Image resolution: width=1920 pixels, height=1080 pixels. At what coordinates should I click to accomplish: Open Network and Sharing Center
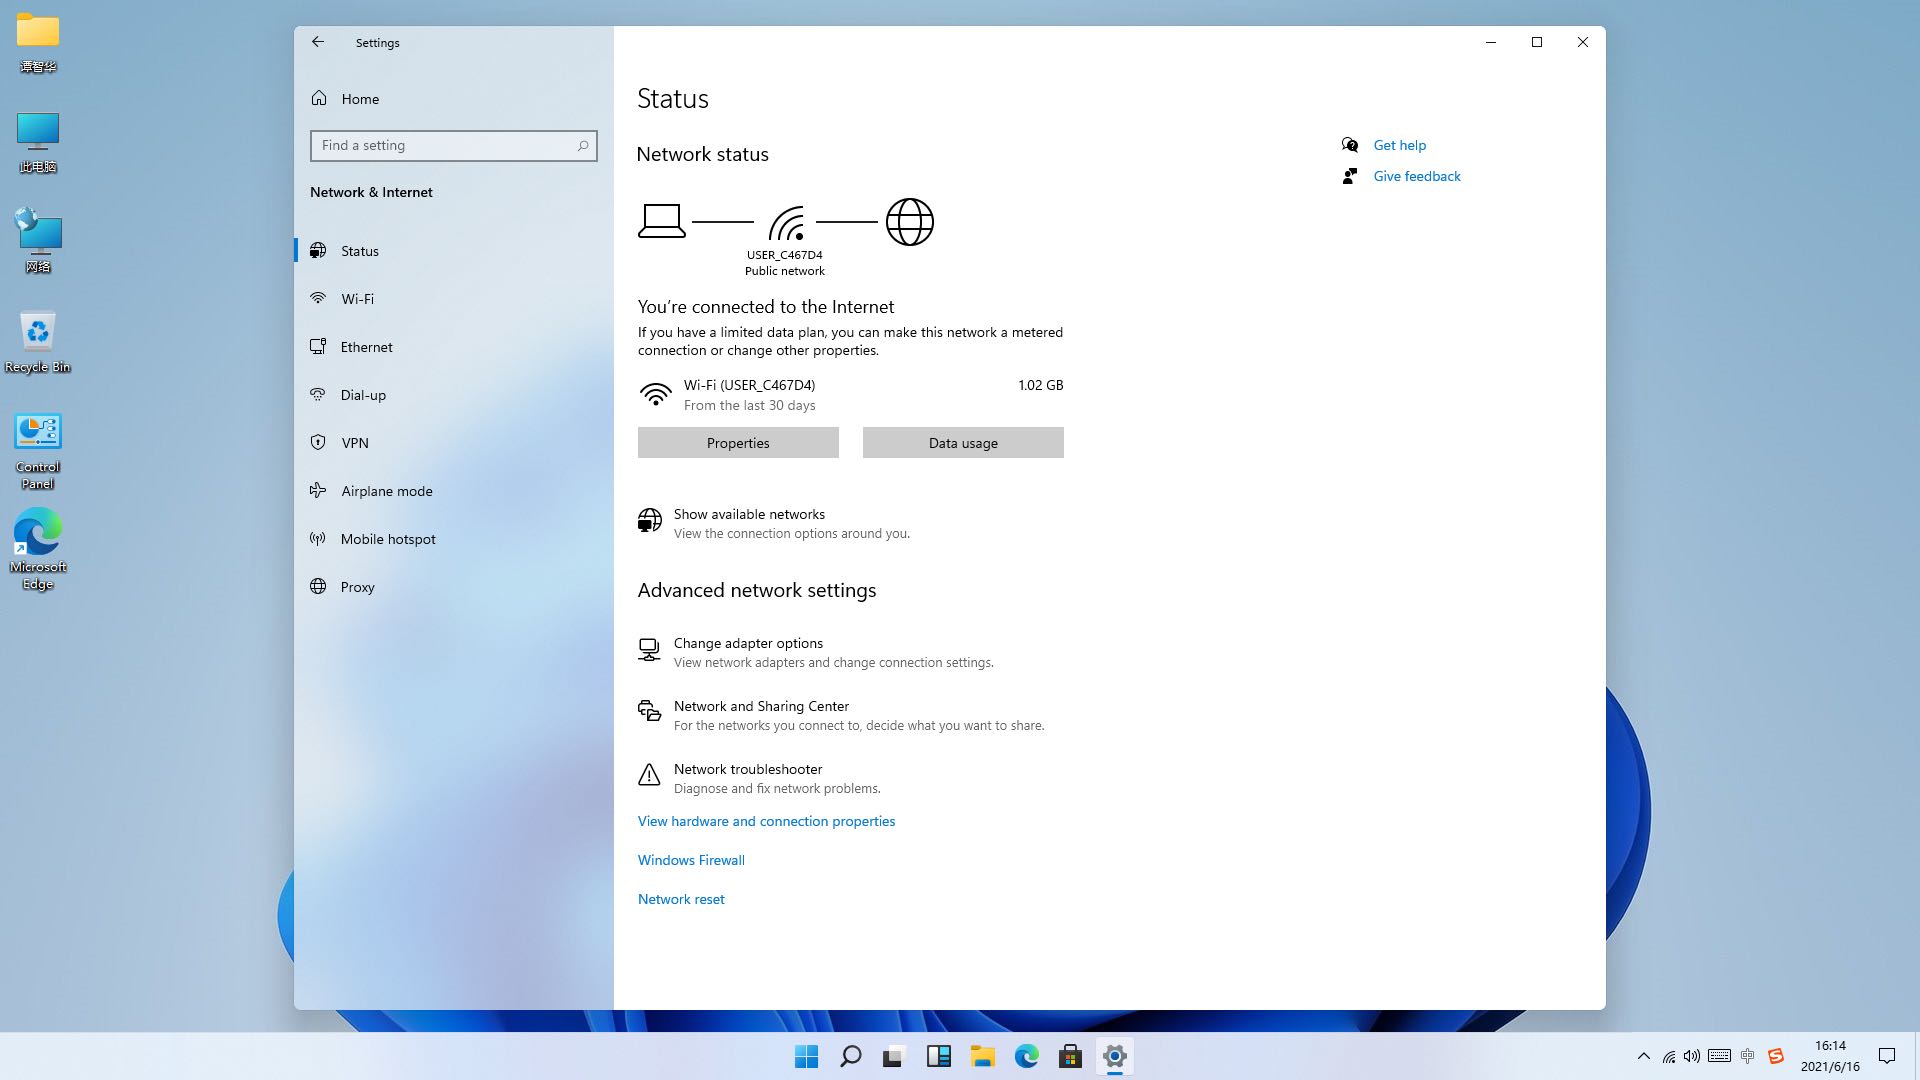tap(760, 707)
